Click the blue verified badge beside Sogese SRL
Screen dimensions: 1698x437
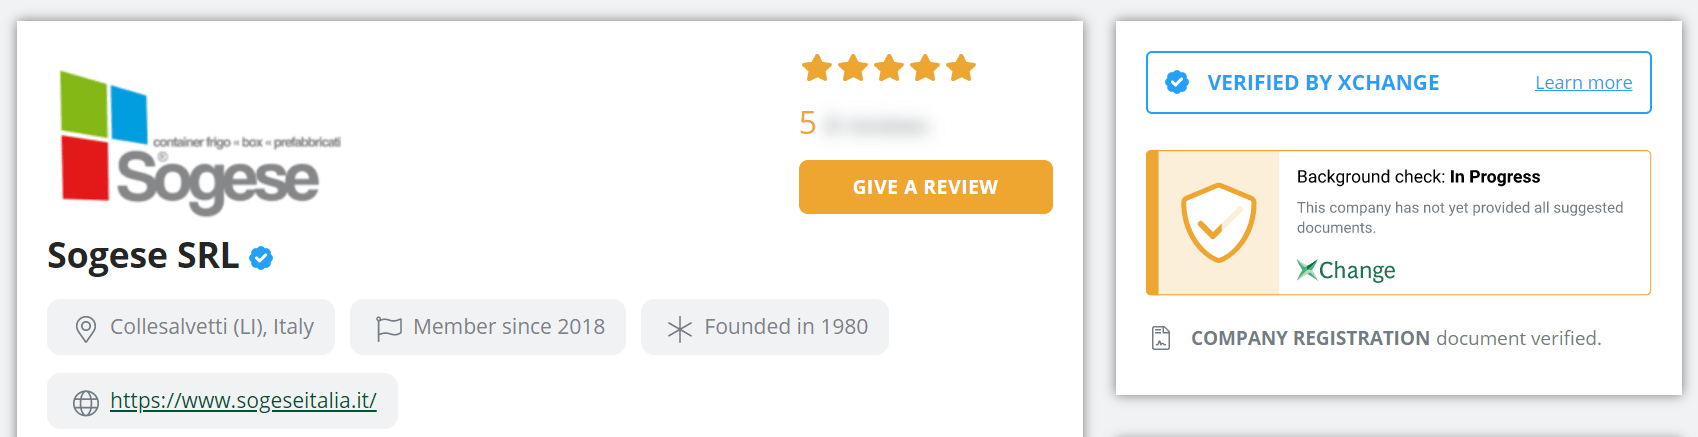[261, 258]
